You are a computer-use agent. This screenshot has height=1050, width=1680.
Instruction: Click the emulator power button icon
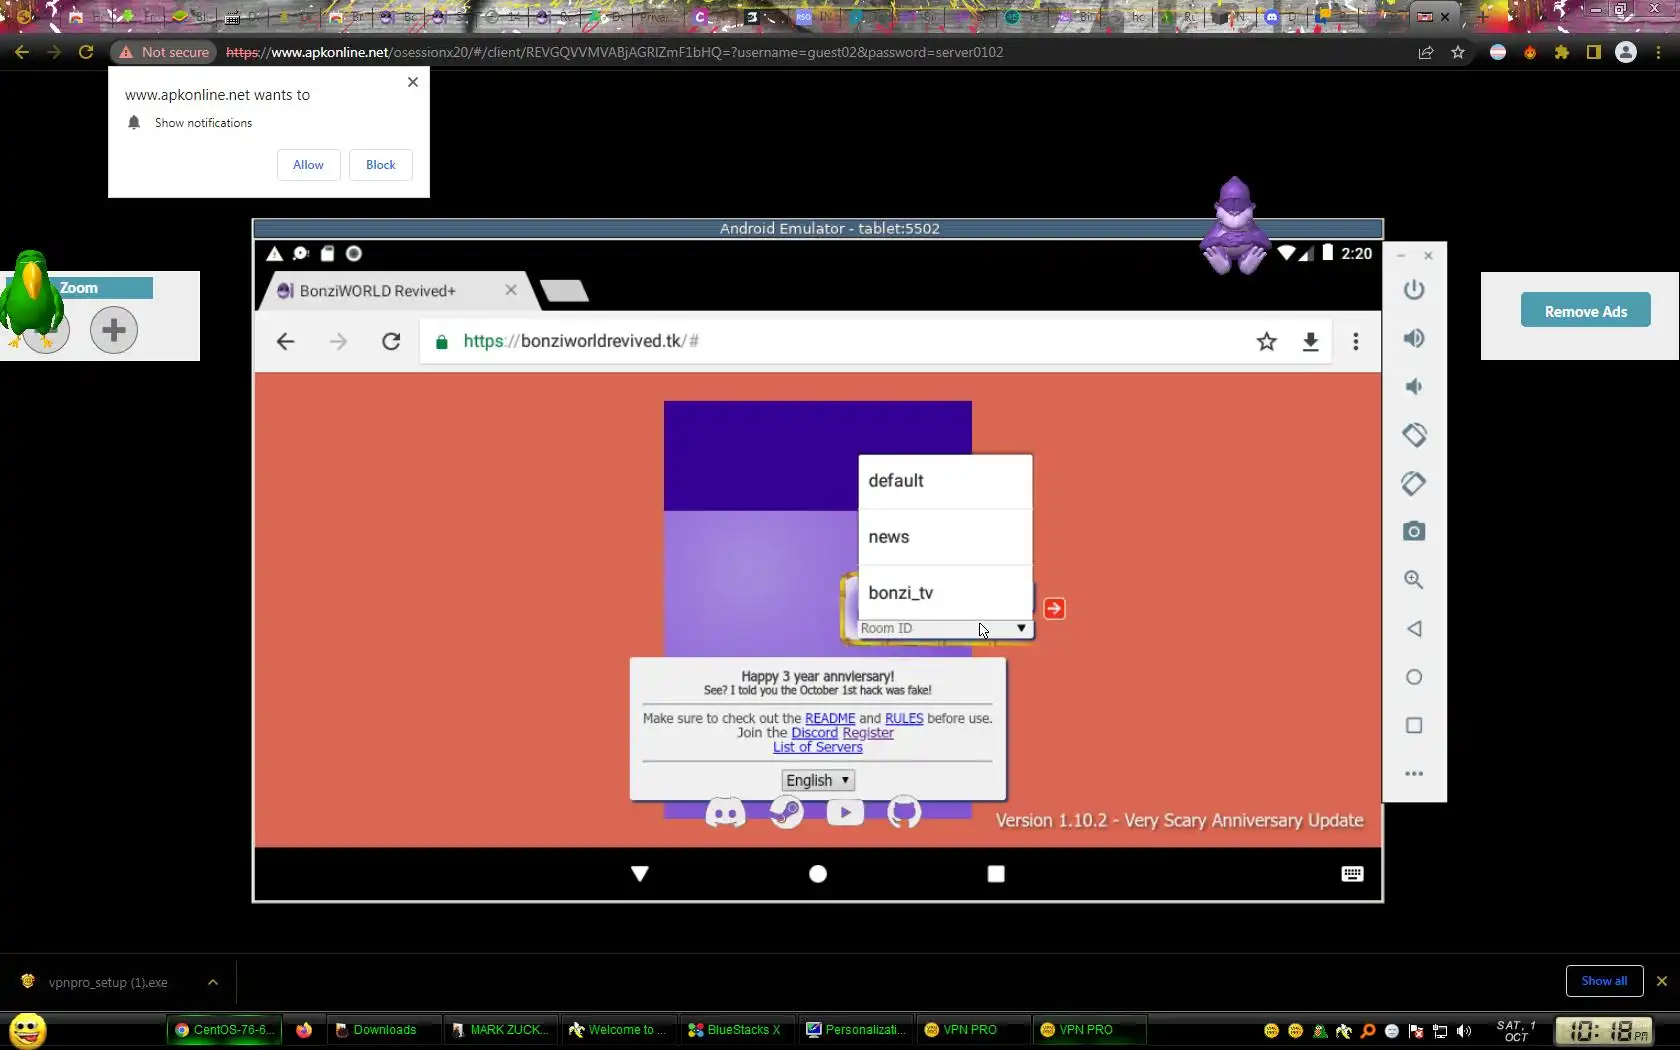coord(1413,290)
